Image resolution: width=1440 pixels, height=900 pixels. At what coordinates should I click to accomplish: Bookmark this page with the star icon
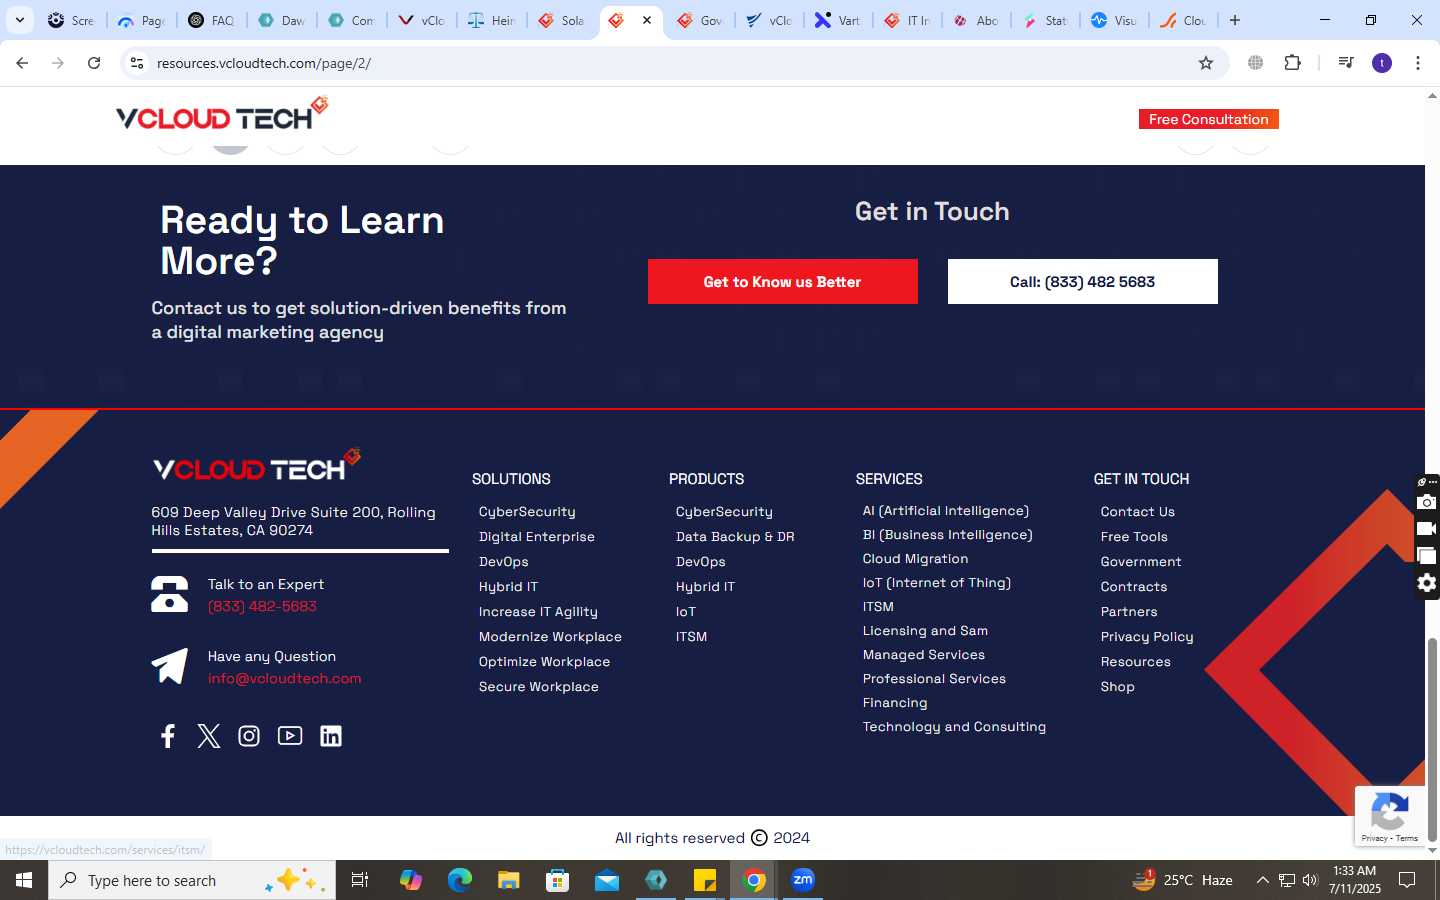click(1206, 63)
